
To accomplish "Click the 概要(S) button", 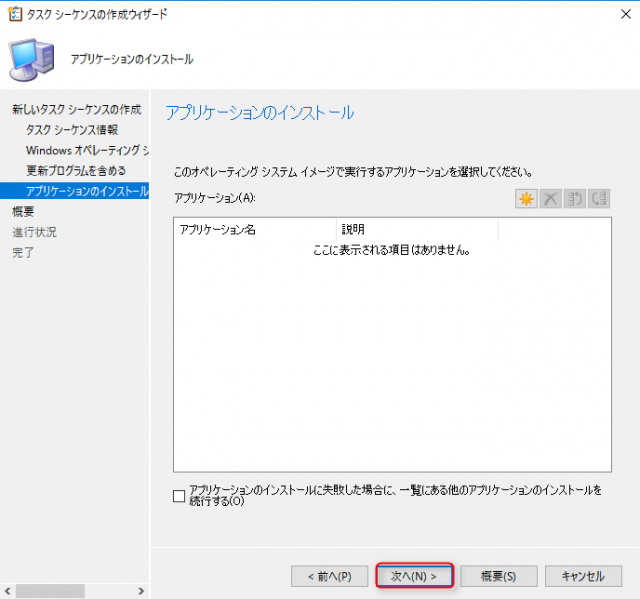I will pyautogui.click(x=498, y=576).
